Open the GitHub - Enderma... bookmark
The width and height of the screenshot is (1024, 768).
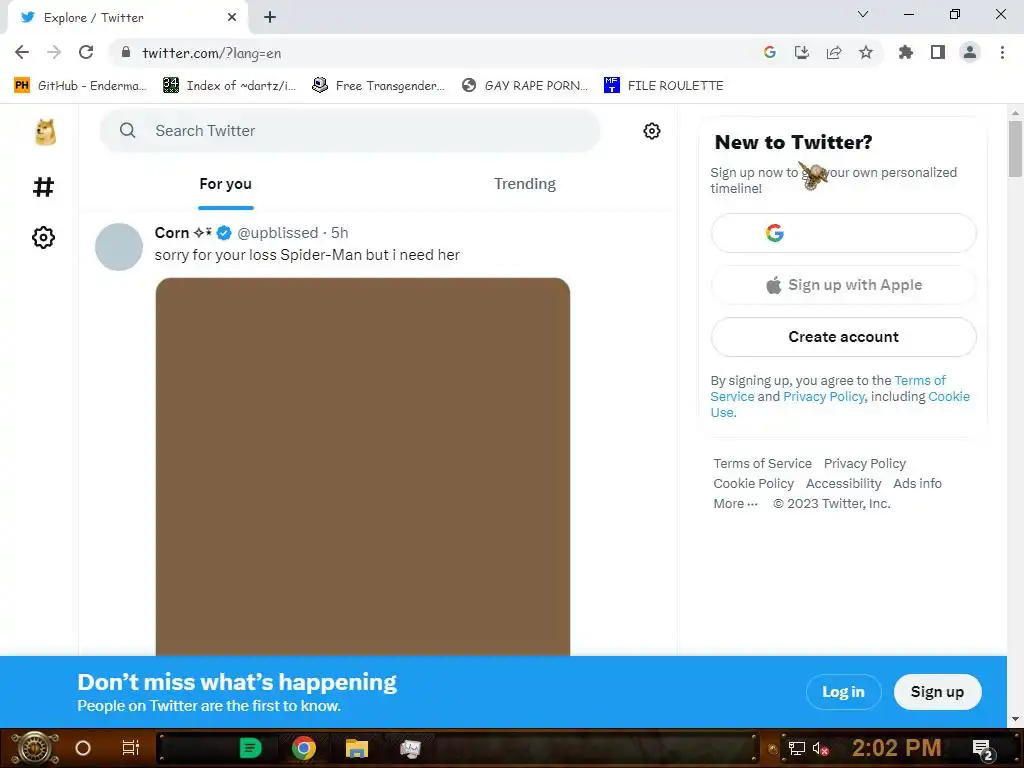coord(80,86)
